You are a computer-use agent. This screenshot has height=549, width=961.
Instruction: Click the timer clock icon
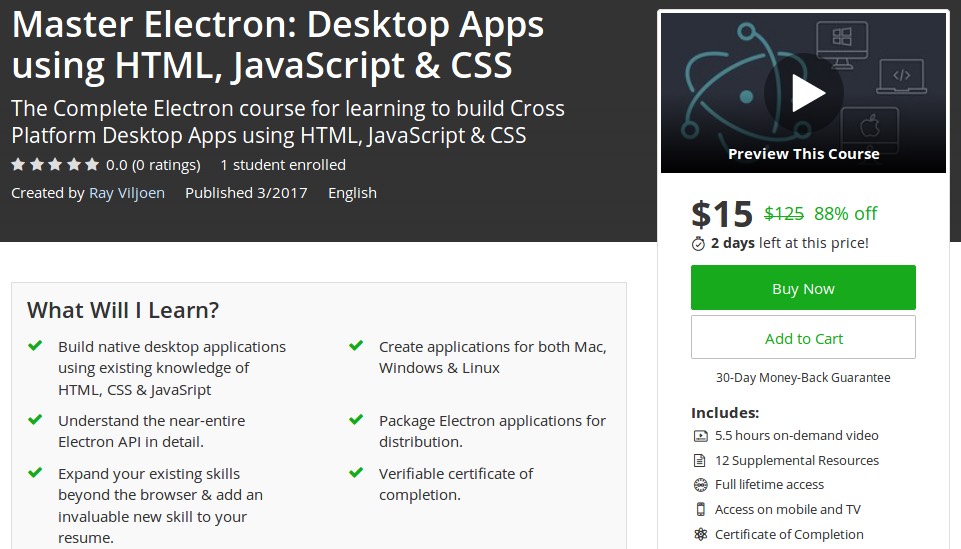click(699, 243)
